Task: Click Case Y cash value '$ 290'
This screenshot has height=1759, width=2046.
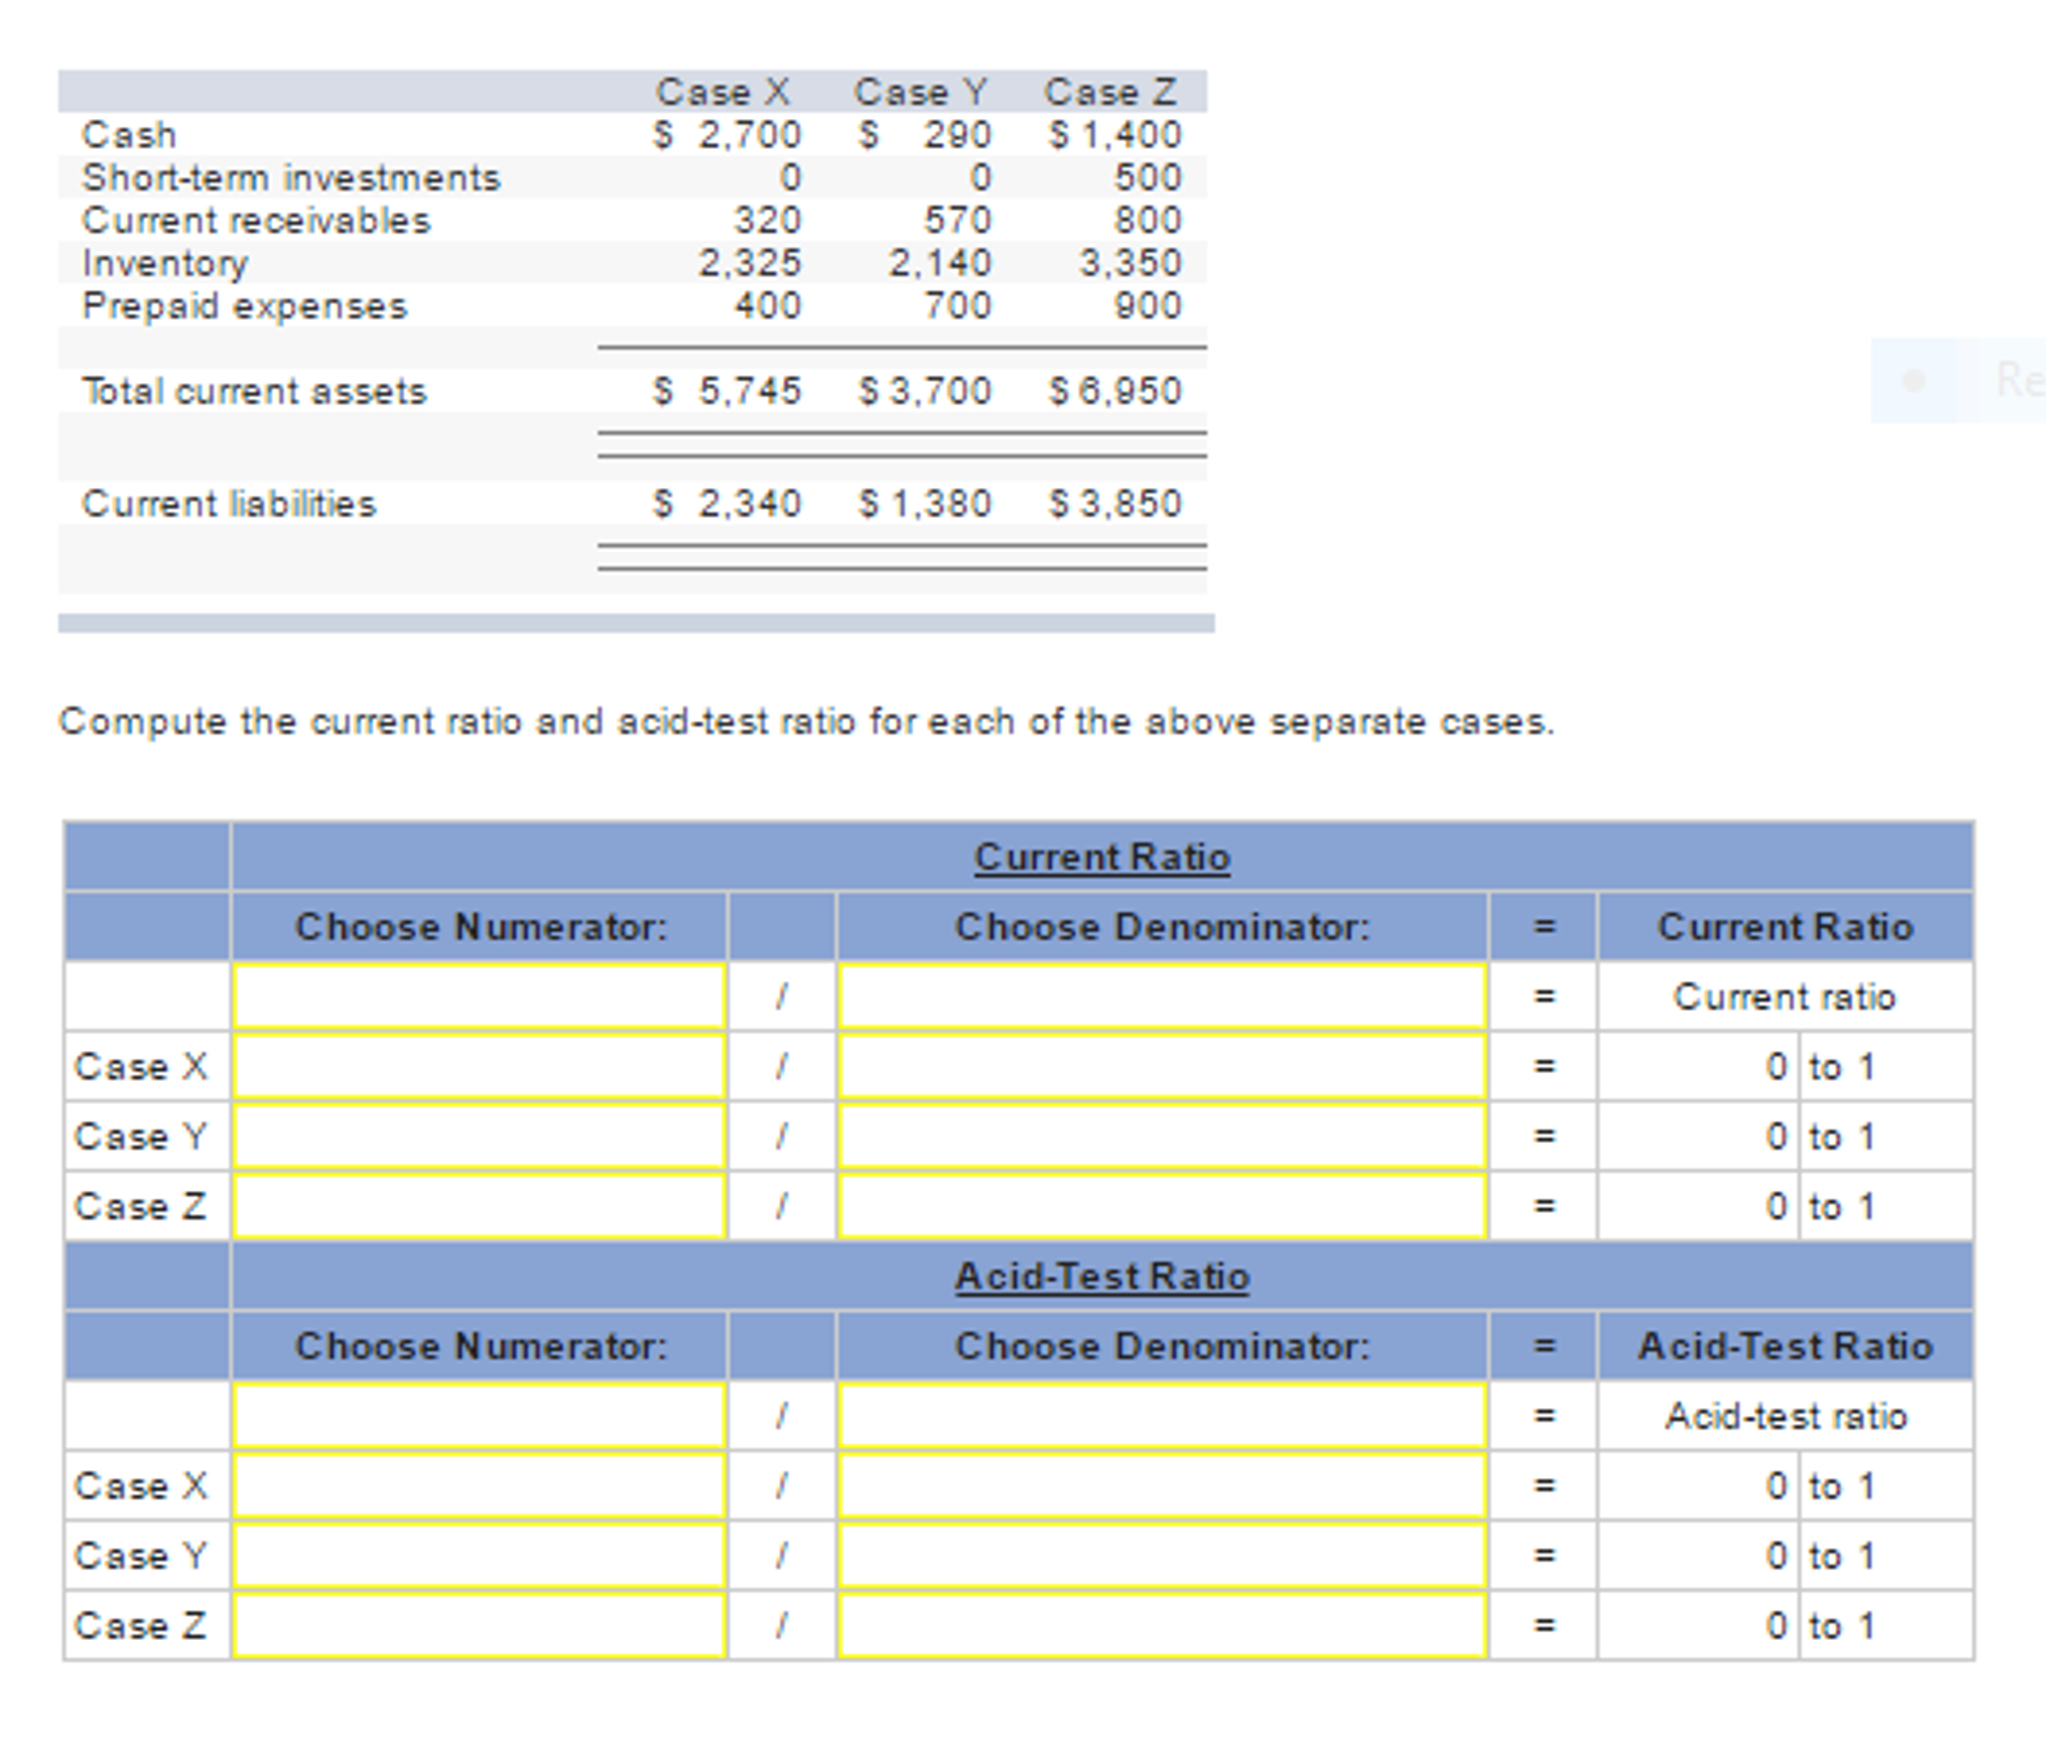Action: [x=925, y=134]
